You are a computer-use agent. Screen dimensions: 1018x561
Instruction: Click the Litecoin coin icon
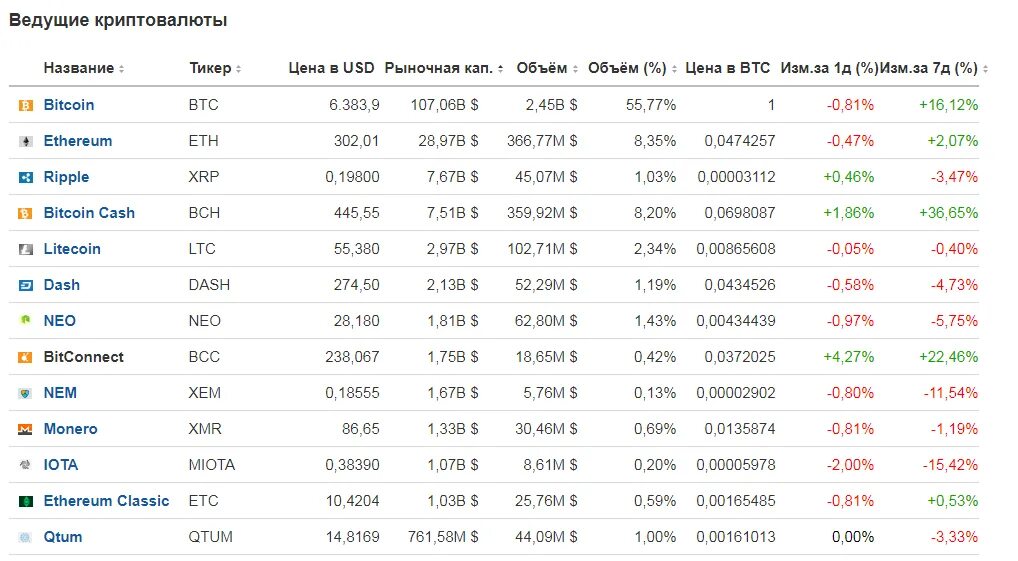pos(25,249)
